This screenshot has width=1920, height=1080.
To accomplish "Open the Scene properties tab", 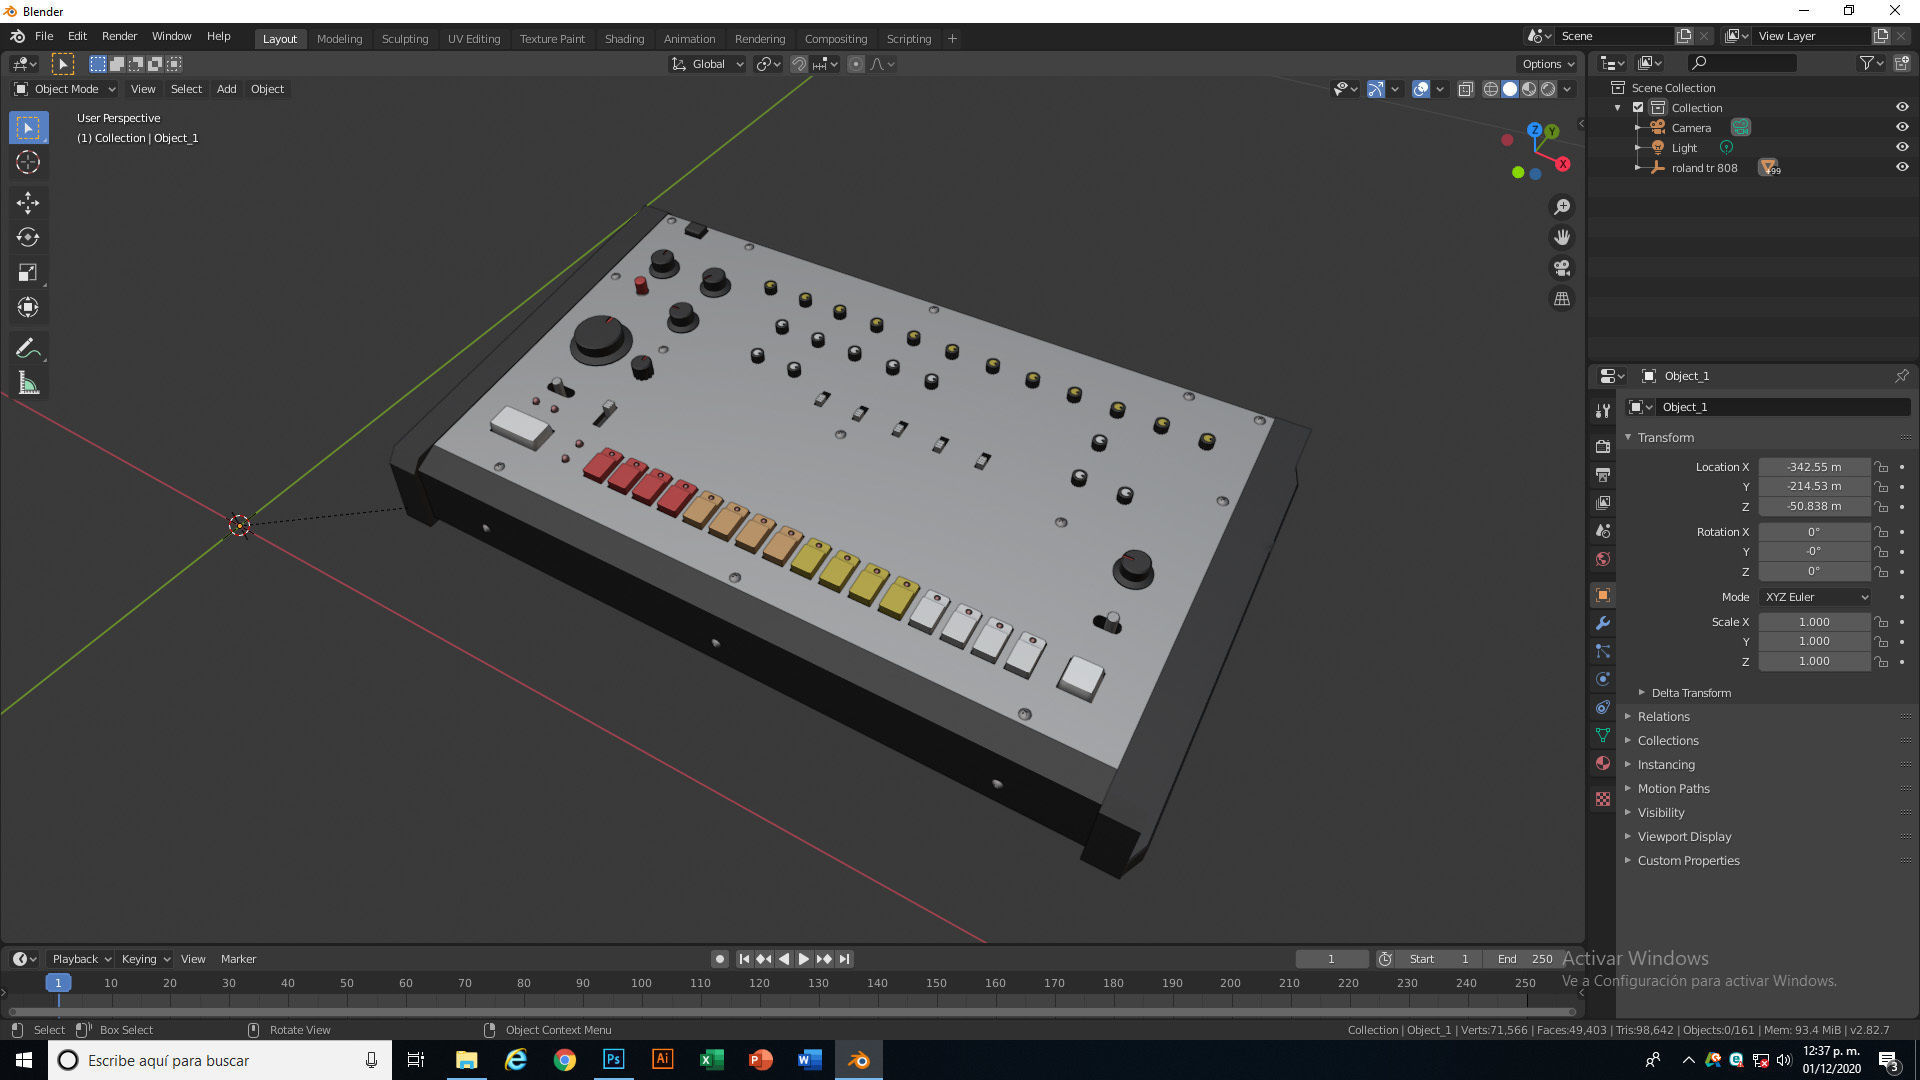I will pos(1603,530).
